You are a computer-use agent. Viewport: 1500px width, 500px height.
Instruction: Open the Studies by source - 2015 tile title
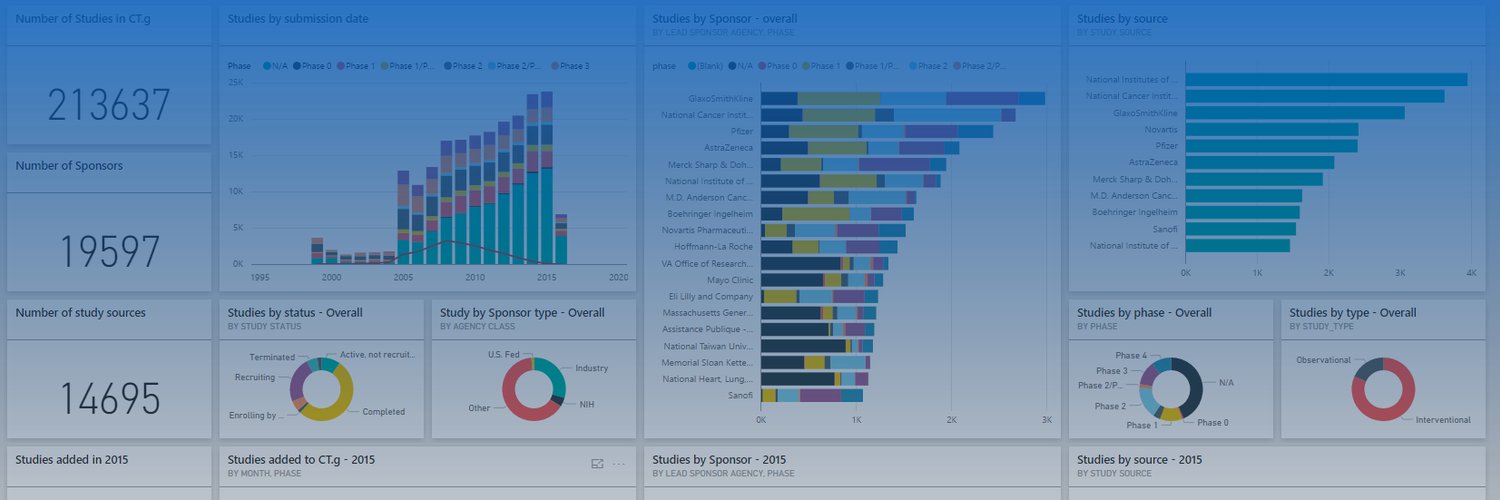[x=1140, y=460]
